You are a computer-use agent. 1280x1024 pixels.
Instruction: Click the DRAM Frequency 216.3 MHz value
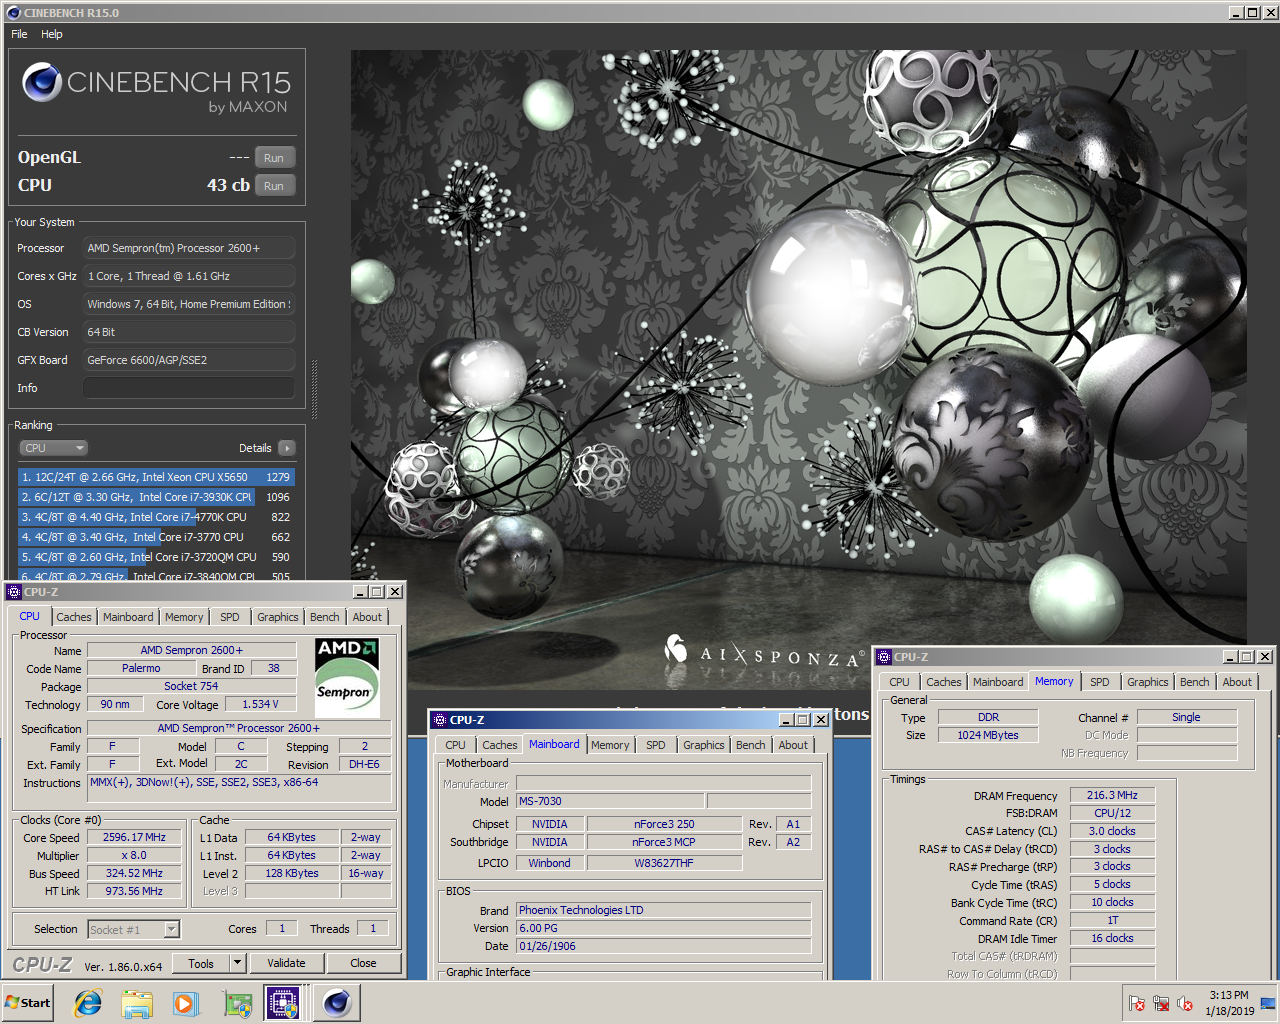[1112, 795]
